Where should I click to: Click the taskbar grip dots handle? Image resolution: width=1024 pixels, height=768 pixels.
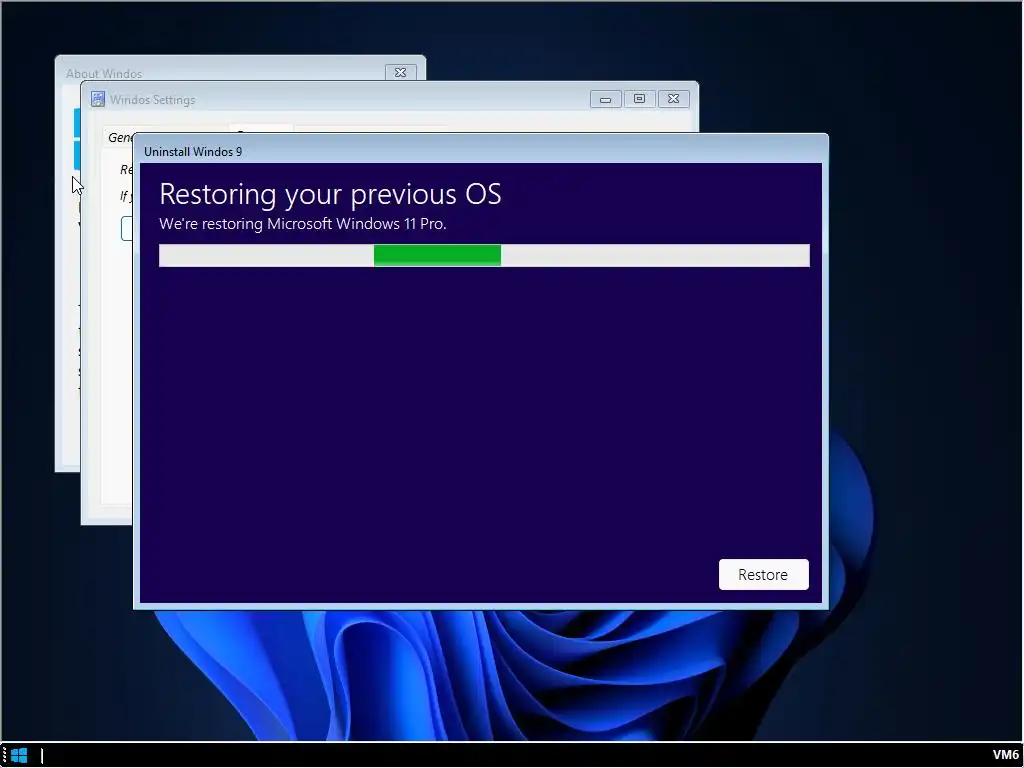coord(5,756)
